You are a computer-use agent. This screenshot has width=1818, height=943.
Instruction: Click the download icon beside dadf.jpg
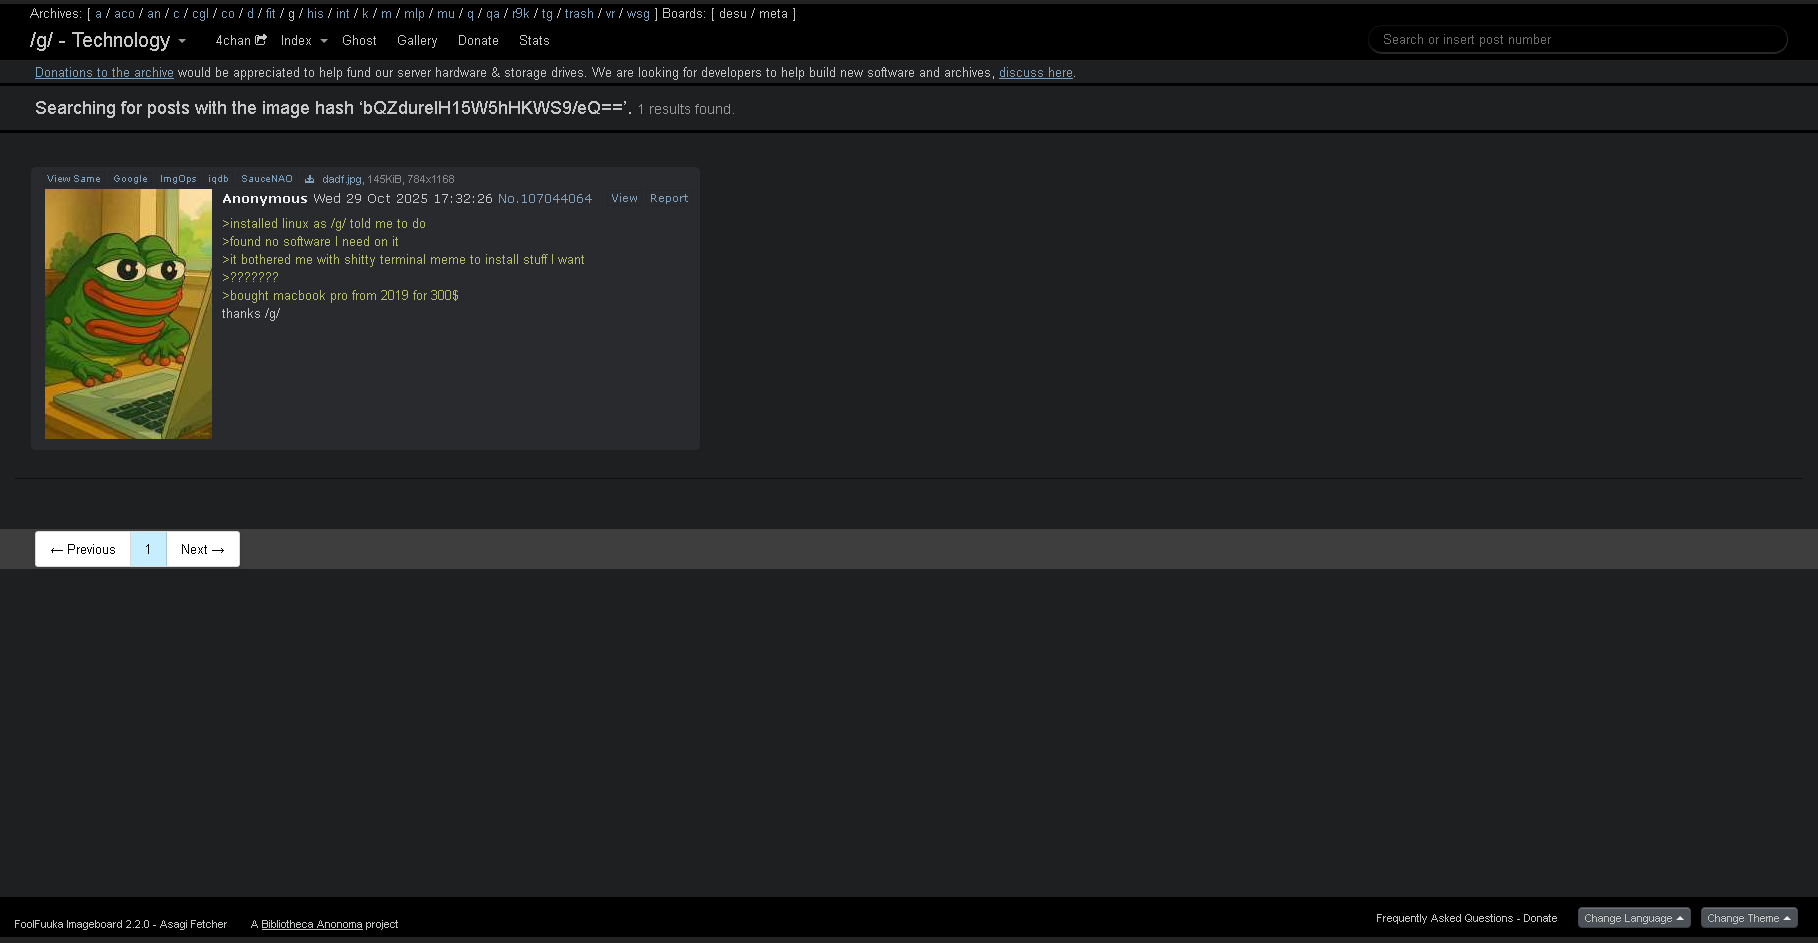[310, 180]
